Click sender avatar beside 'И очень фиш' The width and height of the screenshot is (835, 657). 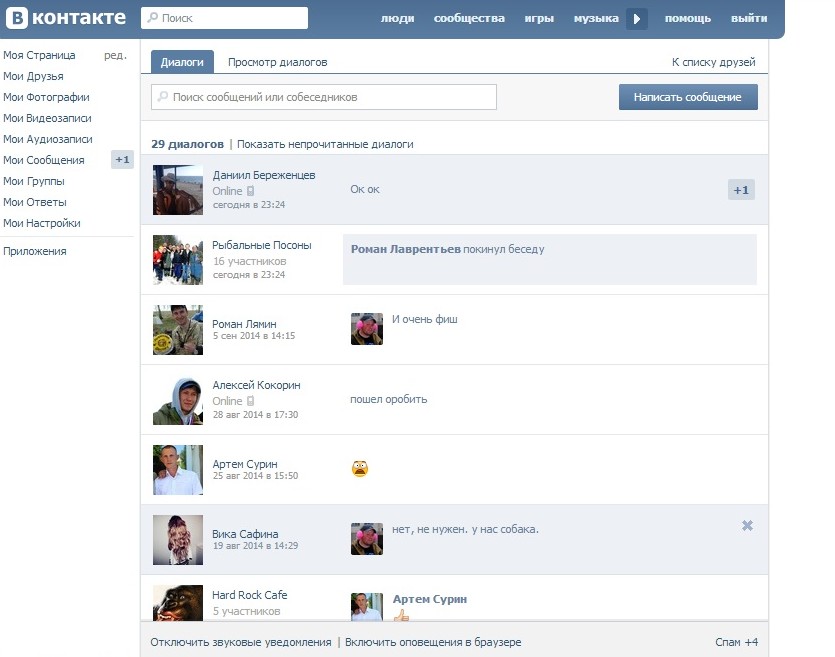tap(367, 329)
